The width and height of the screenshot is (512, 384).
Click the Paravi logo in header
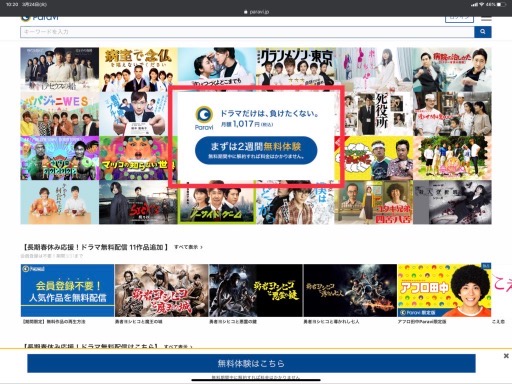coord(40,18)
